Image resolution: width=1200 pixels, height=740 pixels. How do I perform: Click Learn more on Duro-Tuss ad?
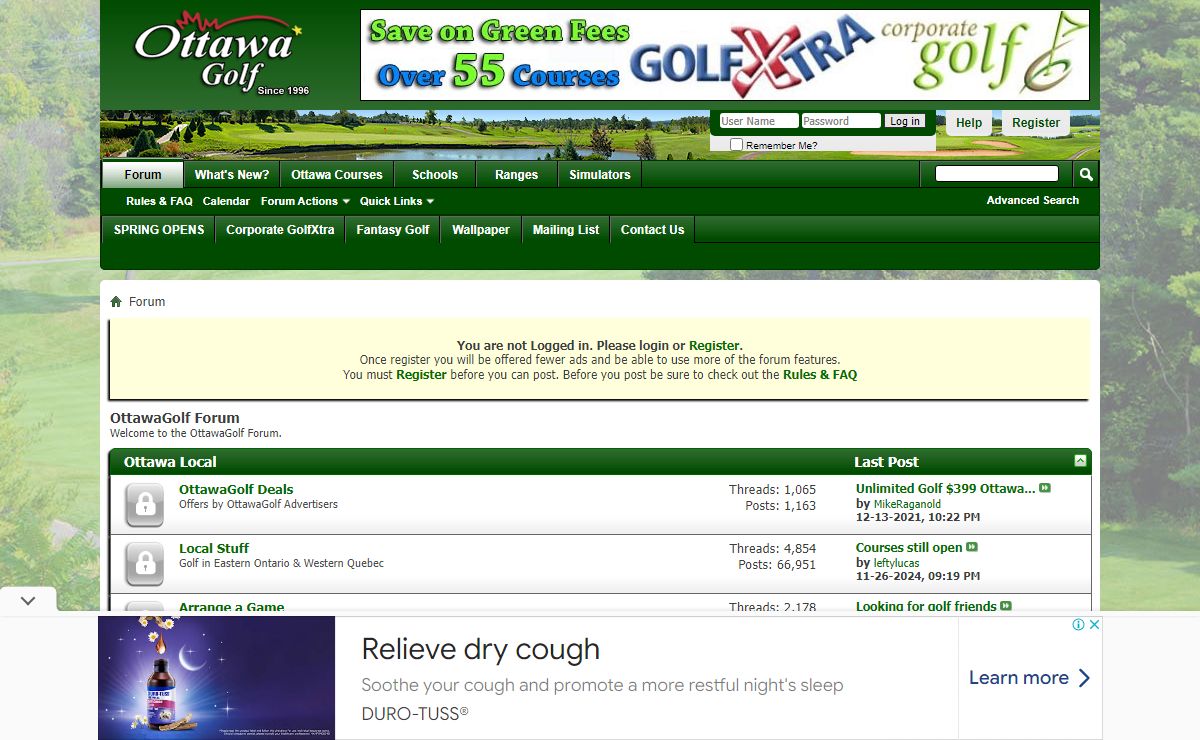pyautogui.click(x=1029, y=678)
